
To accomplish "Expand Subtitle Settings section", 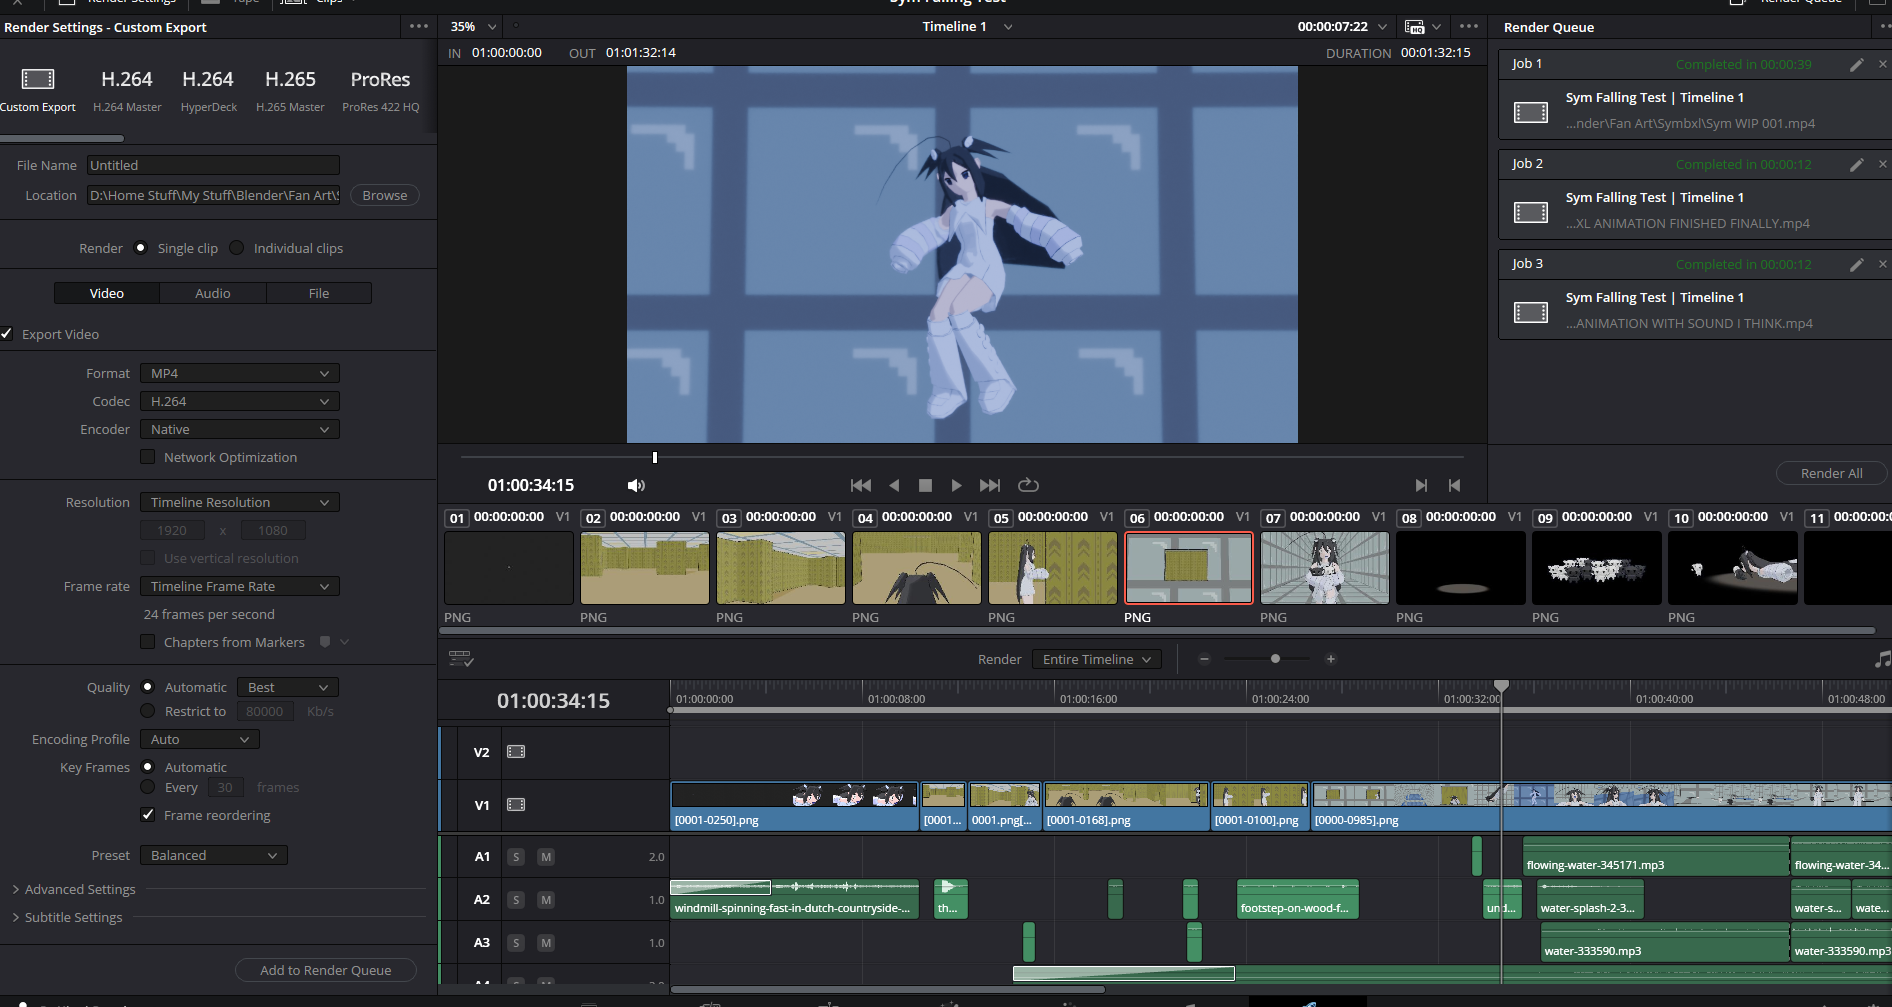I will 68,917.
